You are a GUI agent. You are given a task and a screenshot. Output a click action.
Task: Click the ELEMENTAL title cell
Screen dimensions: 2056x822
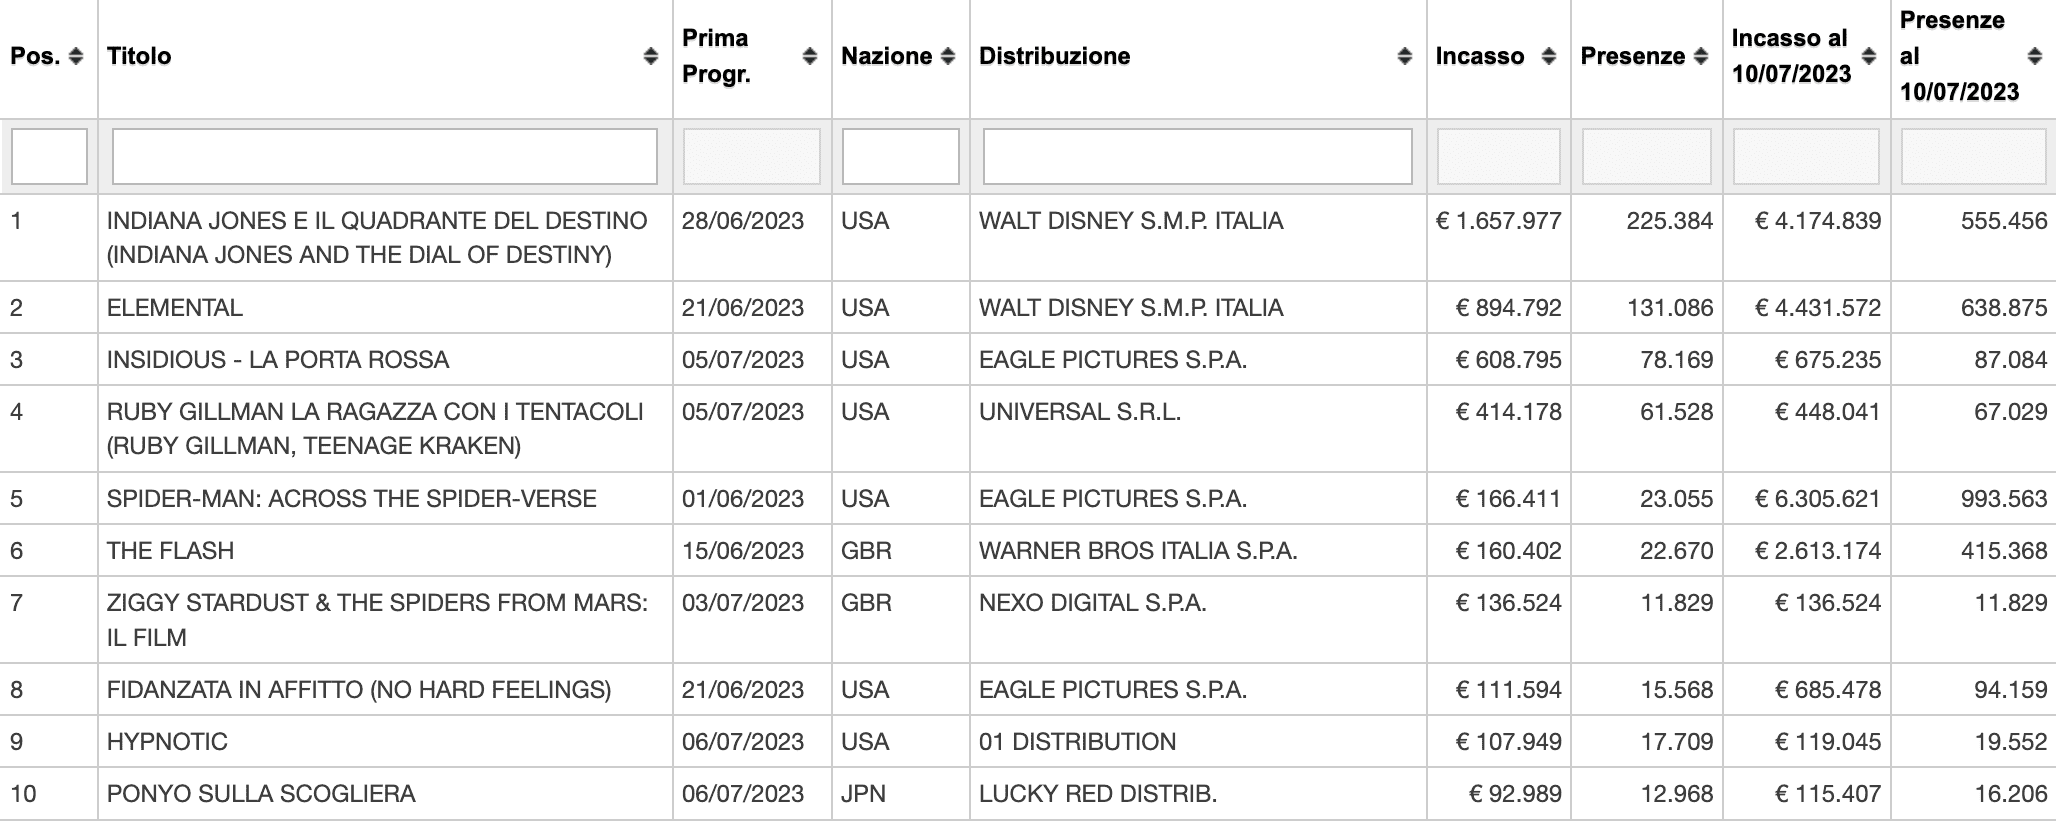click(x=175, y=308)
